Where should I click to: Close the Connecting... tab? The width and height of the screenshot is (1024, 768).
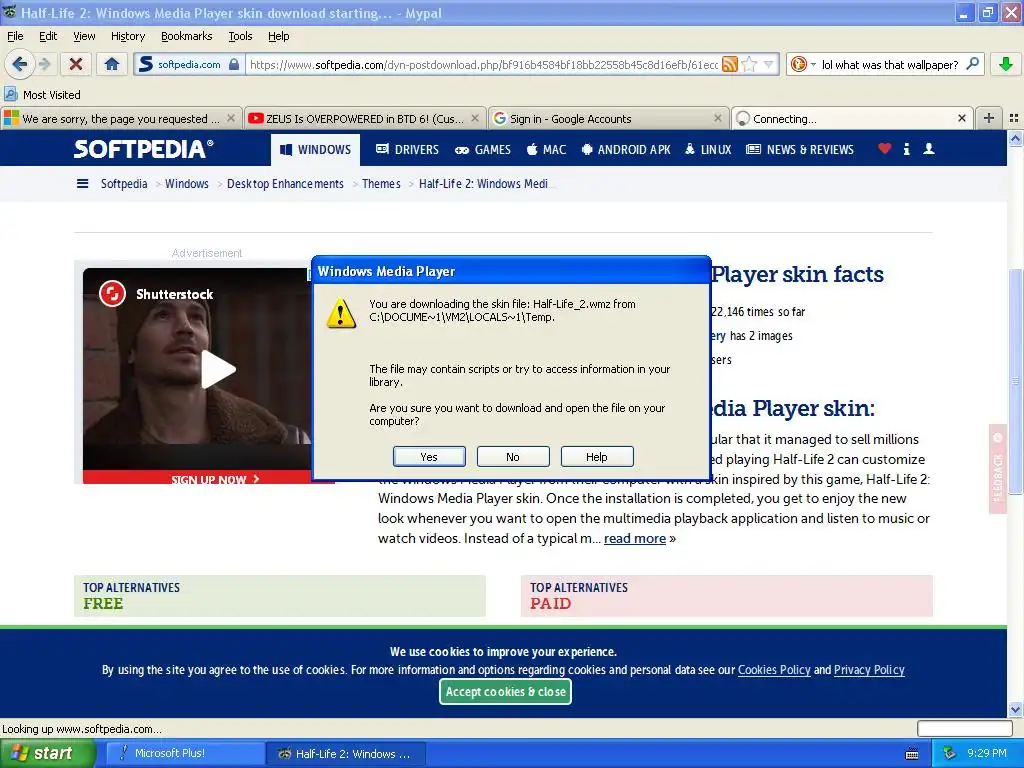coord(961,118)
